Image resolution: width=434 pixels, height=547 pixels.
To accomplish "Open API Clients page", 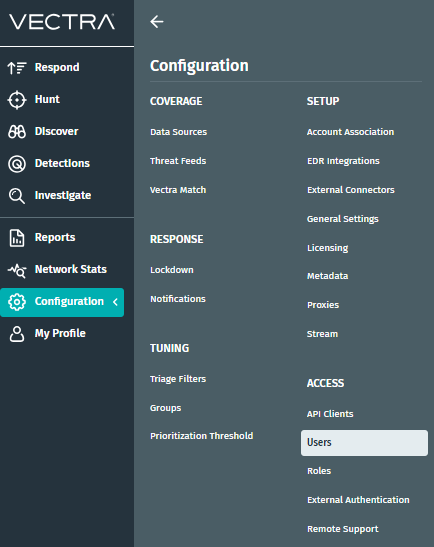I will [x=330, y=414].
